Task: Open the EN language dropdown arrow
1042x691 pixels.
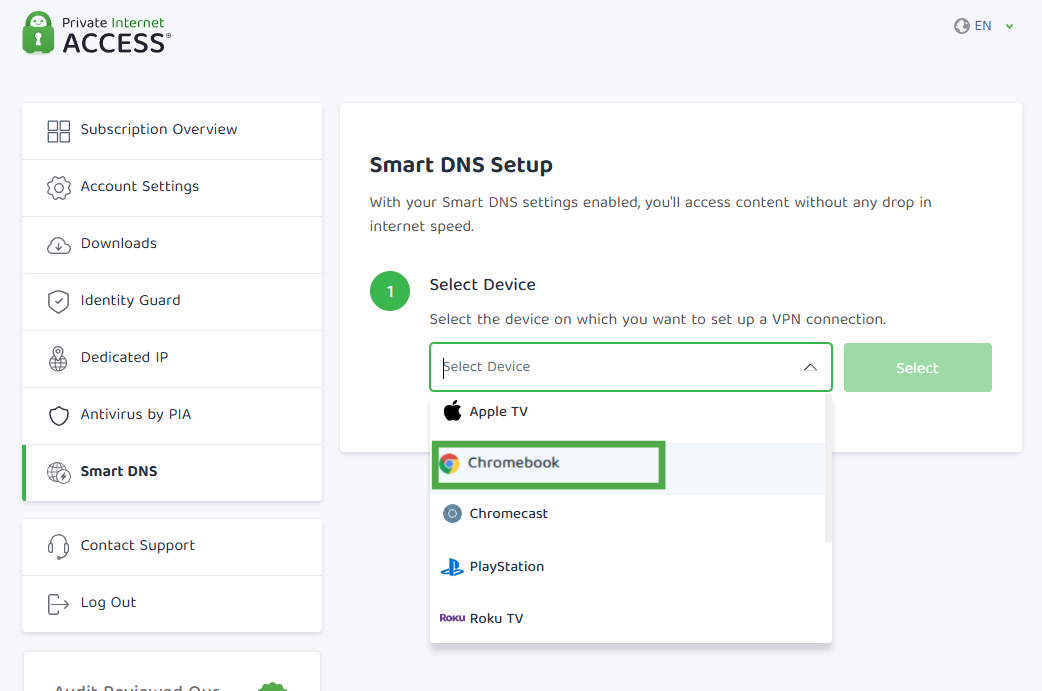Action: pos(1009,27)
